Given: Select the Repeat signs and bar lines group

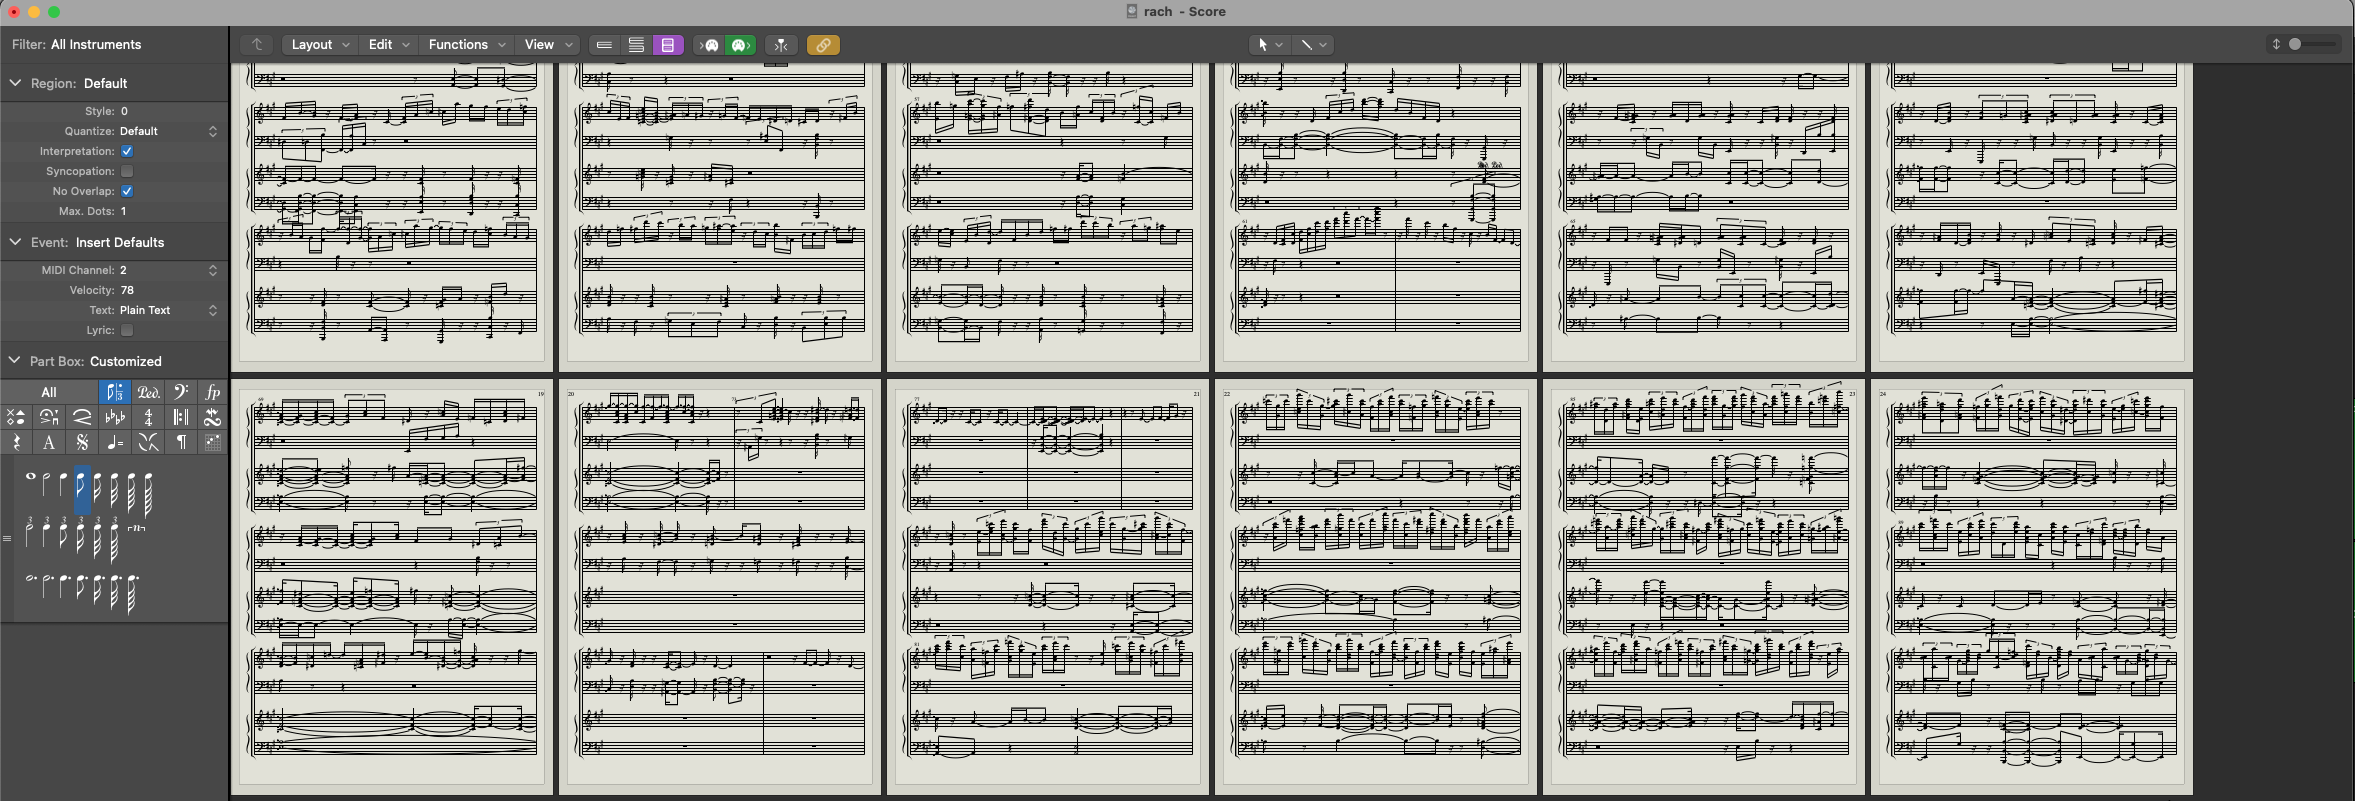Looking at the screenshot, I should coord(181,417).
